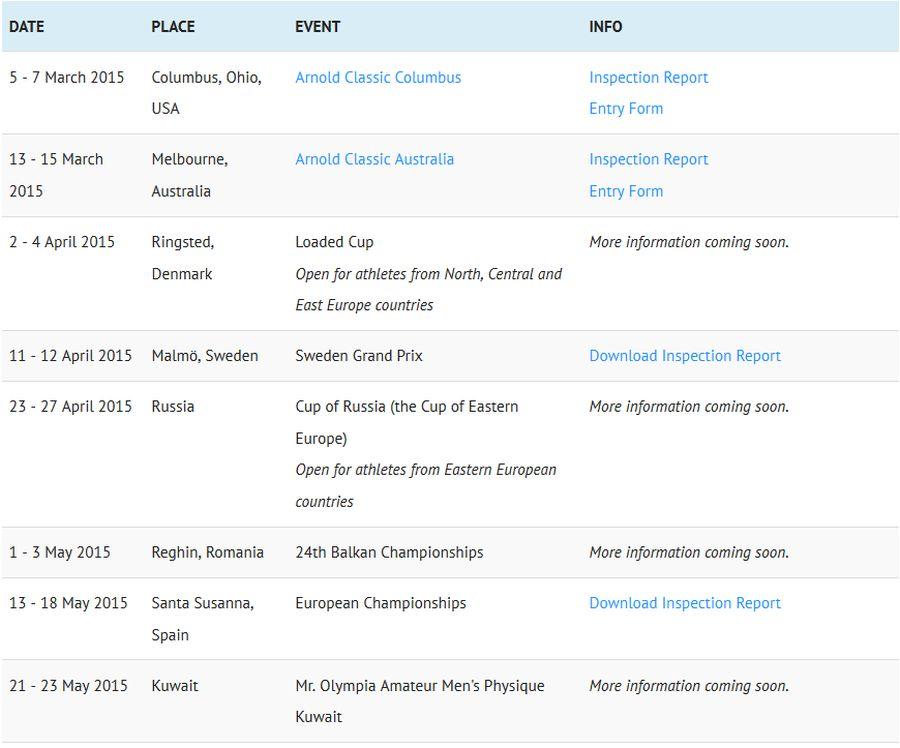
Task: Click the Ringsted, Denmark place cell
Action: click(x=182, y=258)
